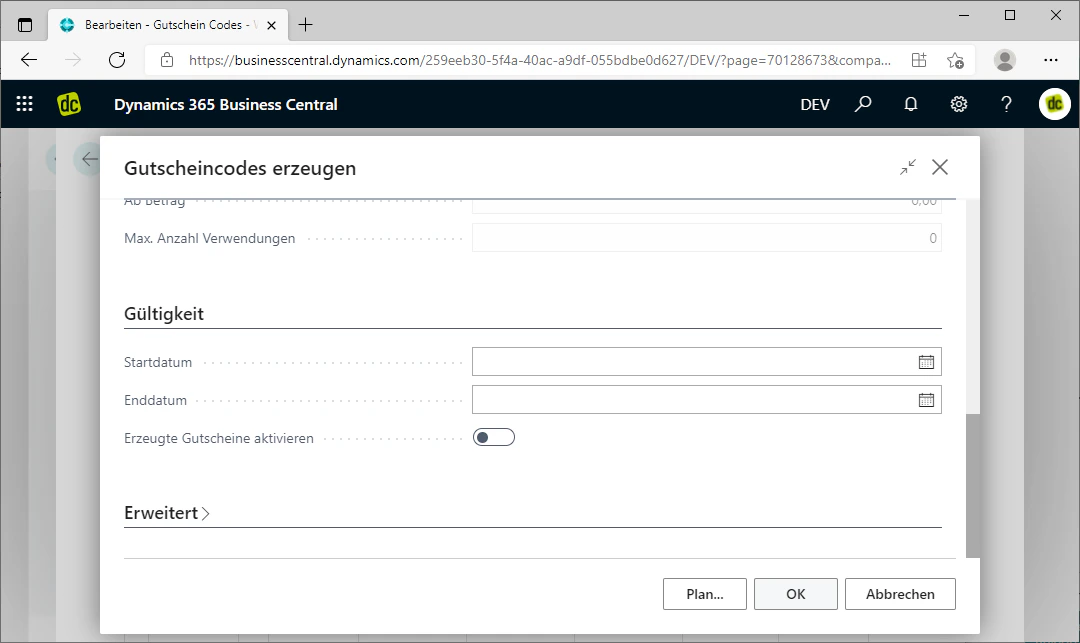Click the split screen icon in address bar

point(919,60)
